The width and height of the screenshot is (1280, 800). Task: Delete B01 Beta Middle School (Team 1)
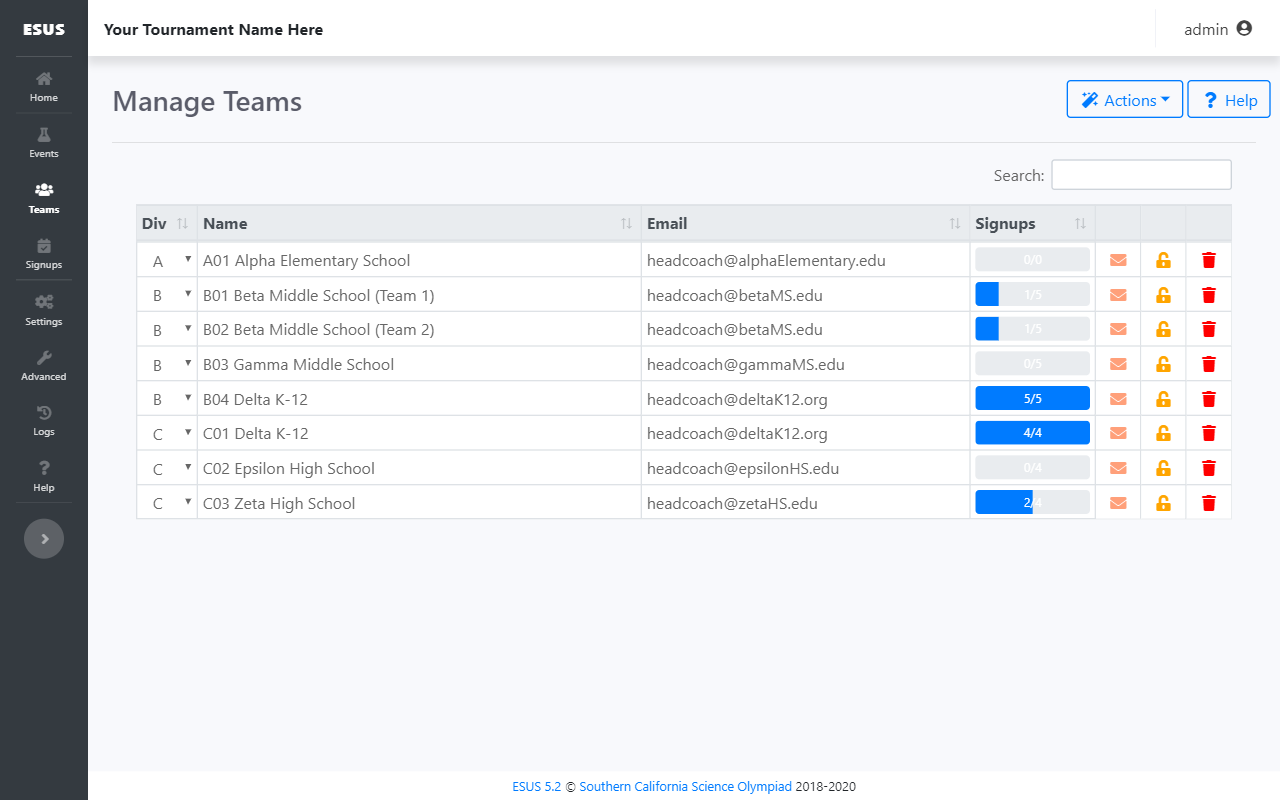click(x=1209, y=295)
